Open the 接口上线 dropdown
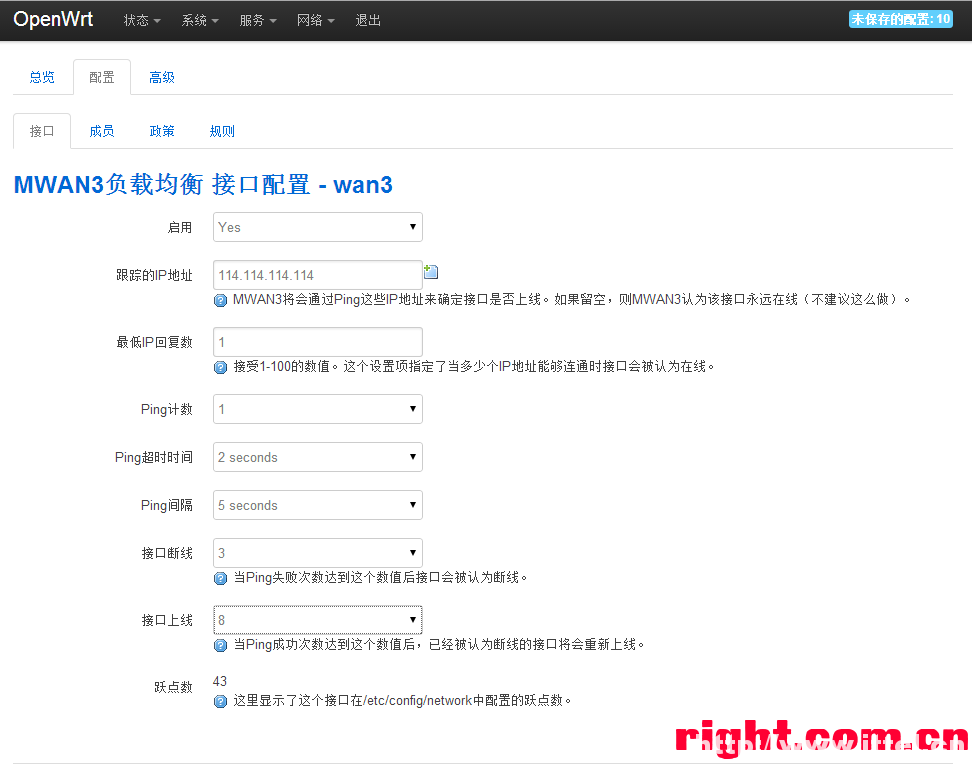This screenshot has width=972, height=764. point(318,620)
